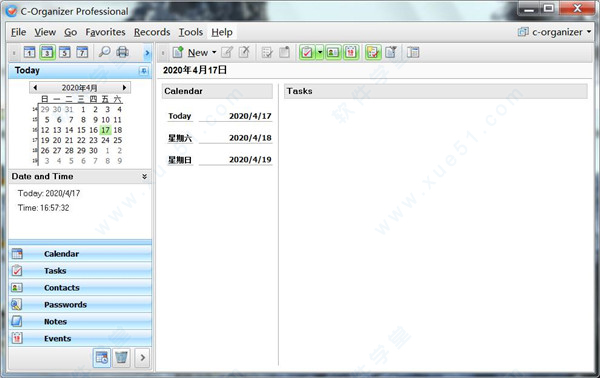This screenshot has height=378, width=600.
Task: Expand left toolbar overflow chevron
Action: [x=147, y=53]
